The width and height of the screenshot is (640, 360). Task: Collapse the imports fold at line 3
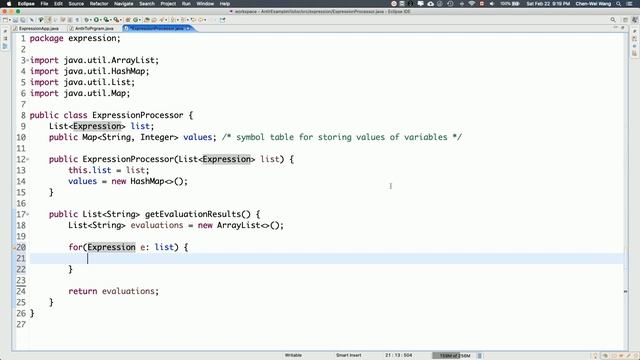pos(28,60)
